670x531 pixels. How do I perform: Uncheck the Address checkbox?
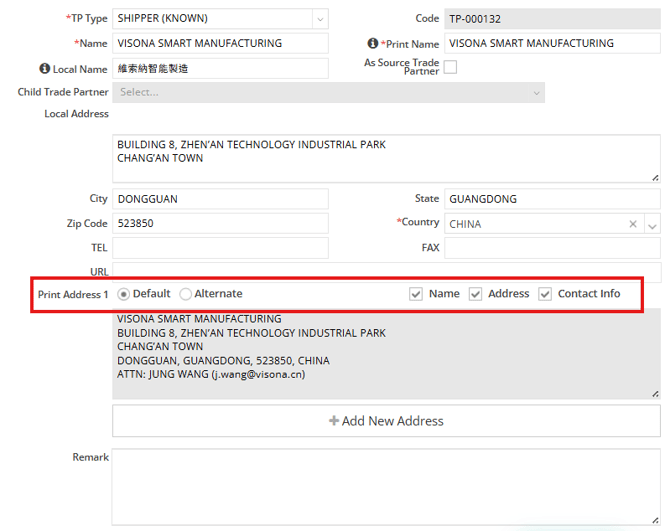pos(475,294)
